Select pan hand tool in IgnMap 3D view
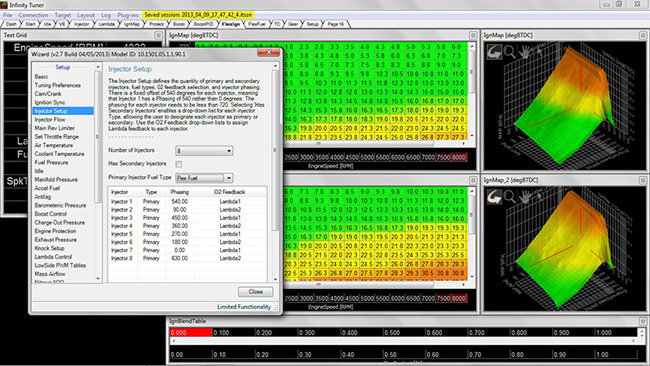This screenshot has width=650, height=366. click(525, 52)
